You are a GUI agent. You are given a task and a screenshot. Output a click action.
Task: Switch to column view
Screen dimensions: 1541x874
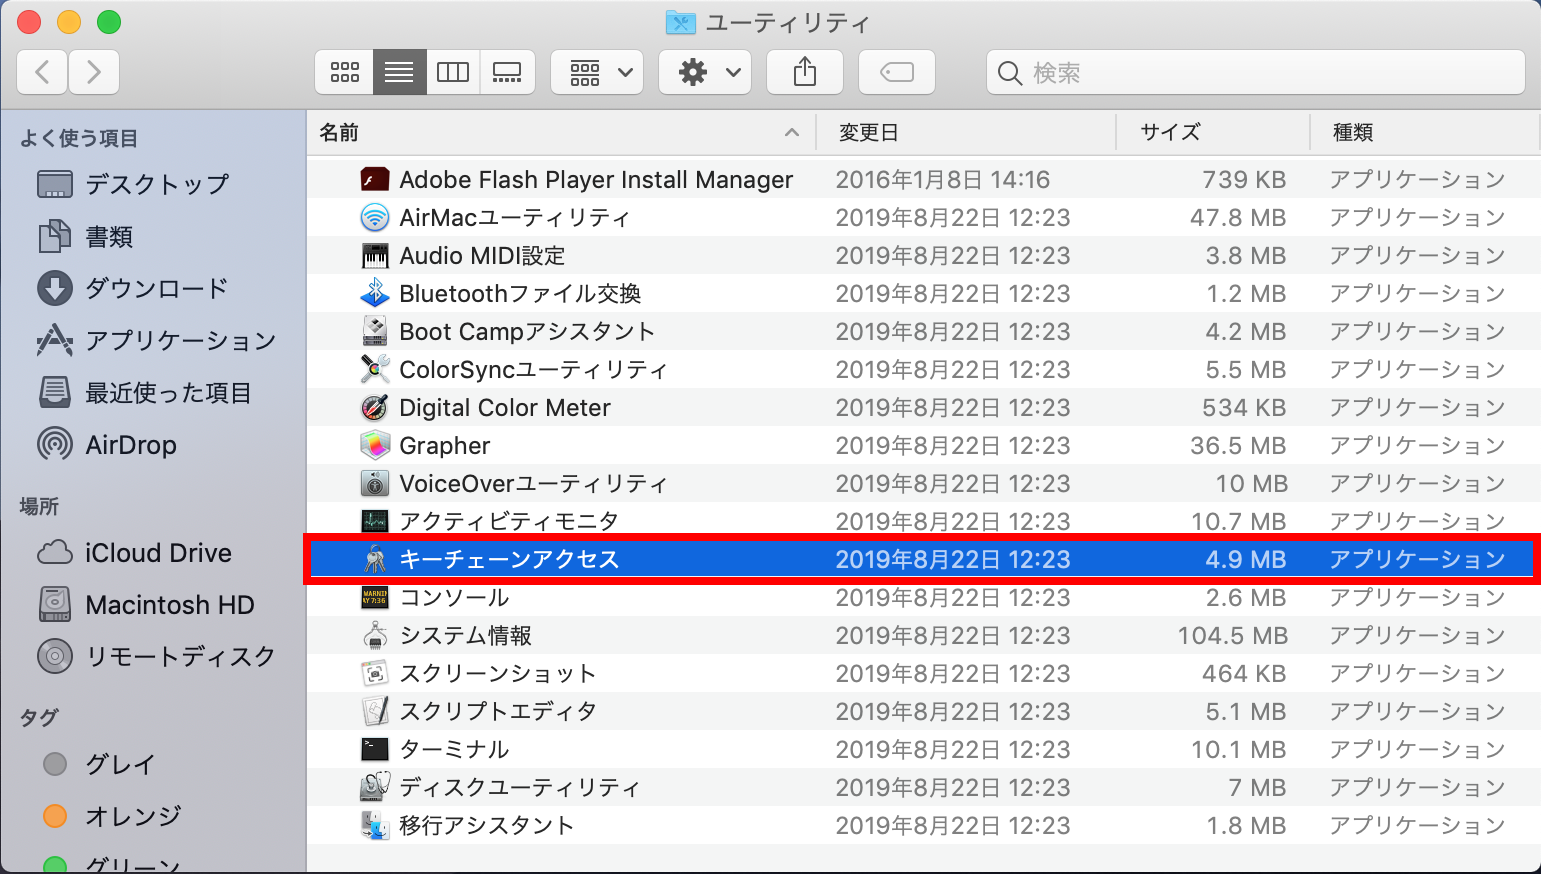pos(453,72)
